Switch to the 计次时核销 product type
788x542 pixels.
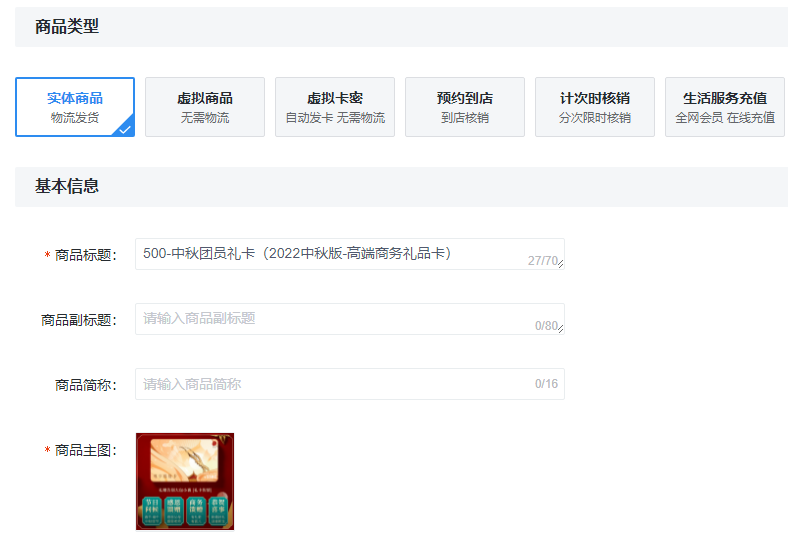(x=595, y=107)
